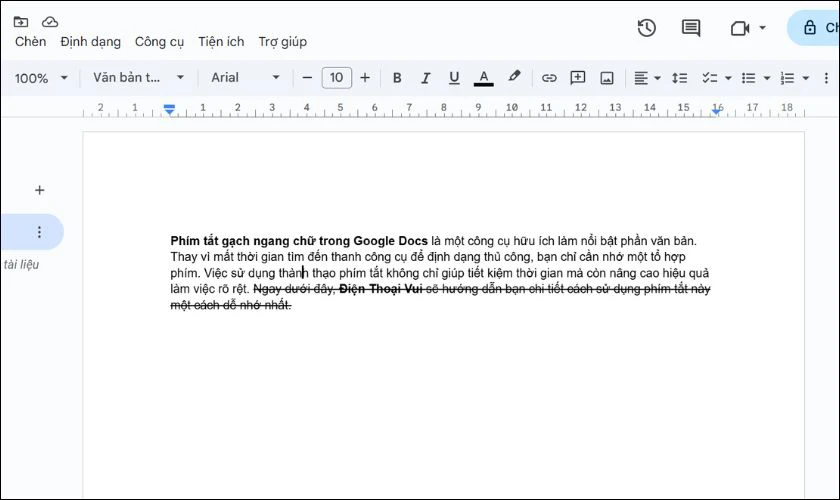840x500 pixels.
Task: Click the move-to-folder icon
Action: pos(21,22)
